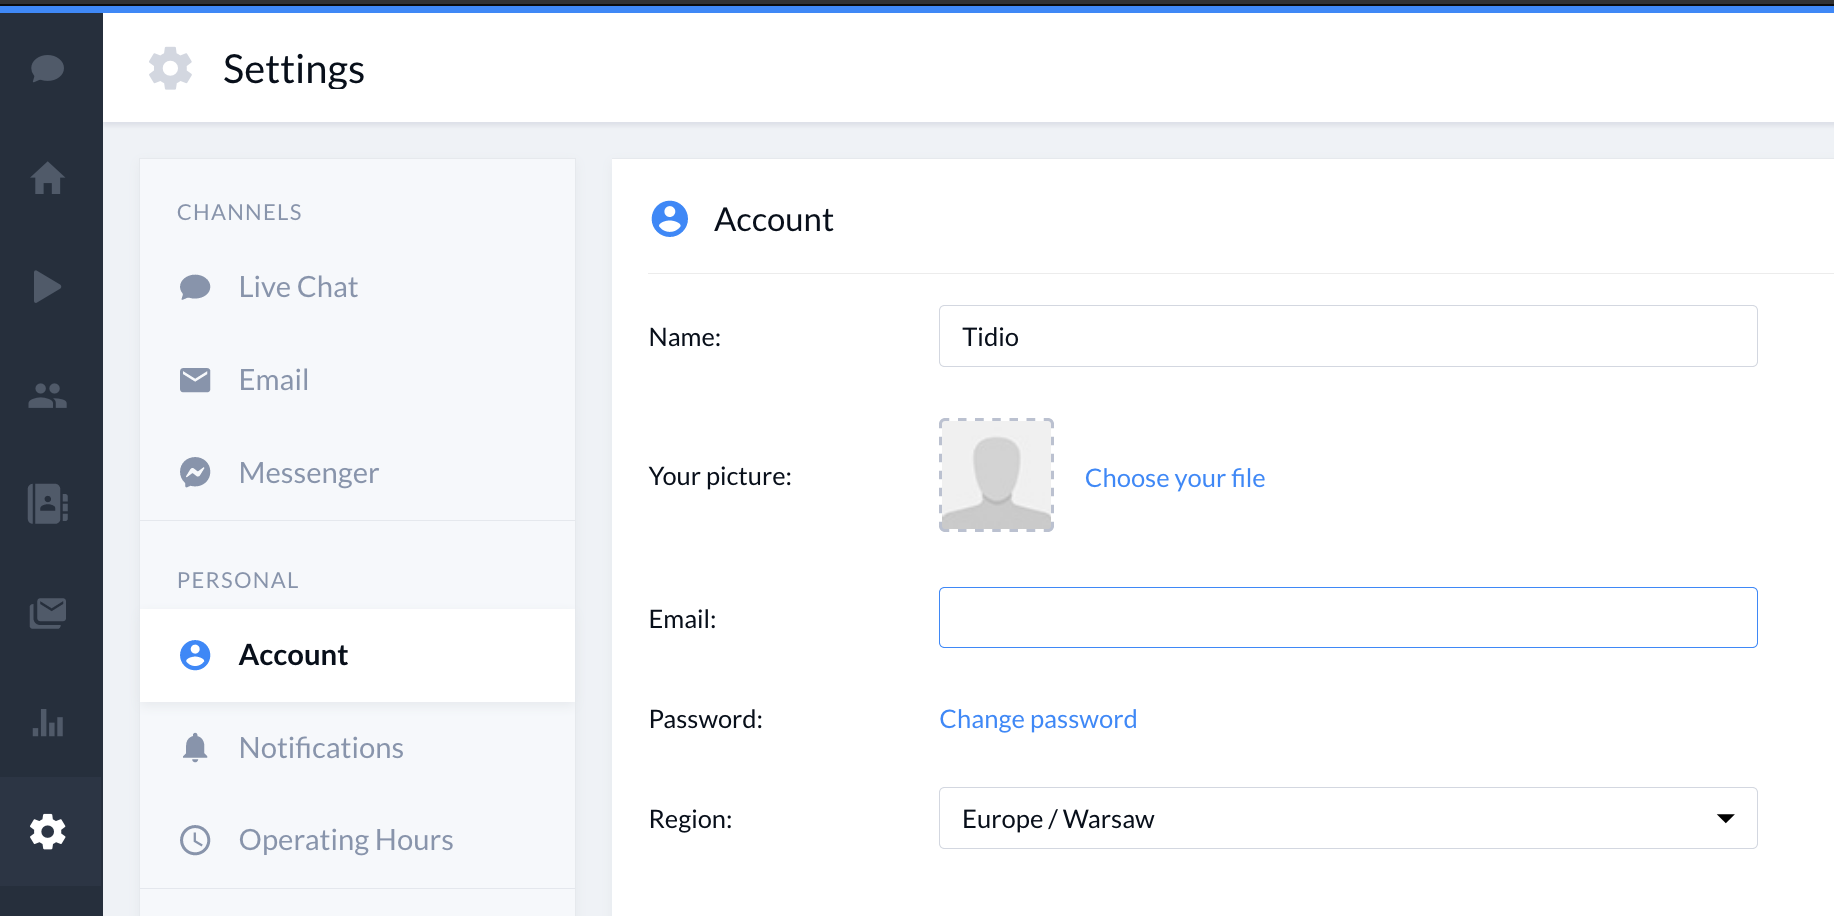Screen dimensions: 1834x916
Task: Open the settings gear in the sidebar
Action: (47, 832)
